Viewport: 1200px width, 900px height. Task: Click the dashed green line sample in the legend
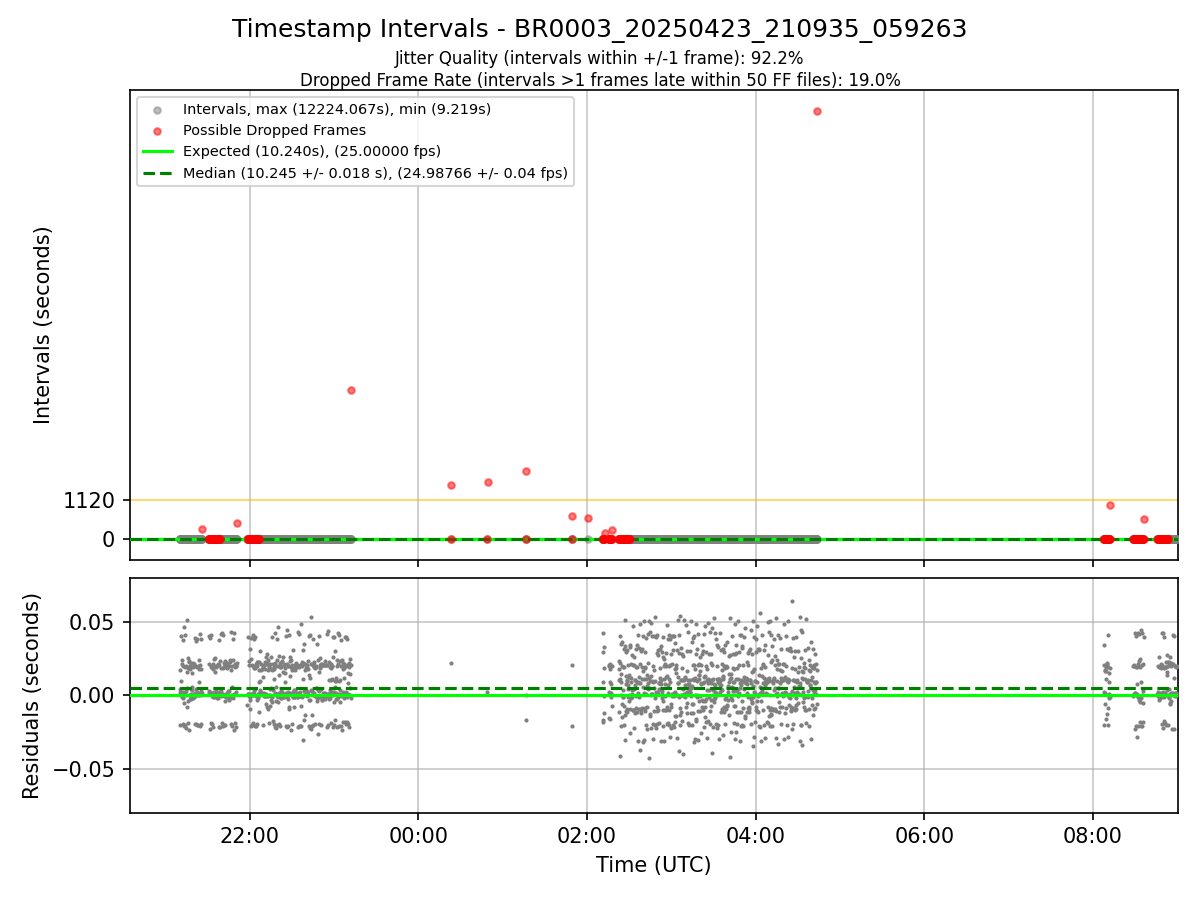click(157, 173)
